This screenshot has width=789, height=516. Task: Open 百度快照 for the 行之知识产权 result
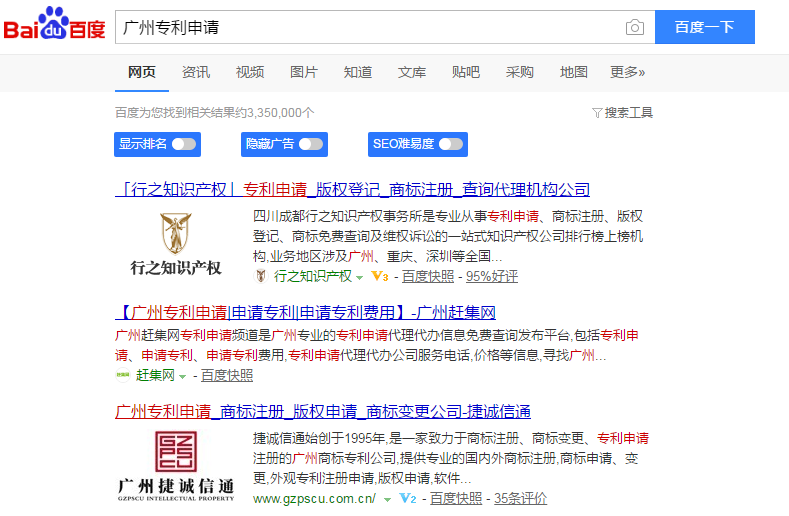coord(428,276)
